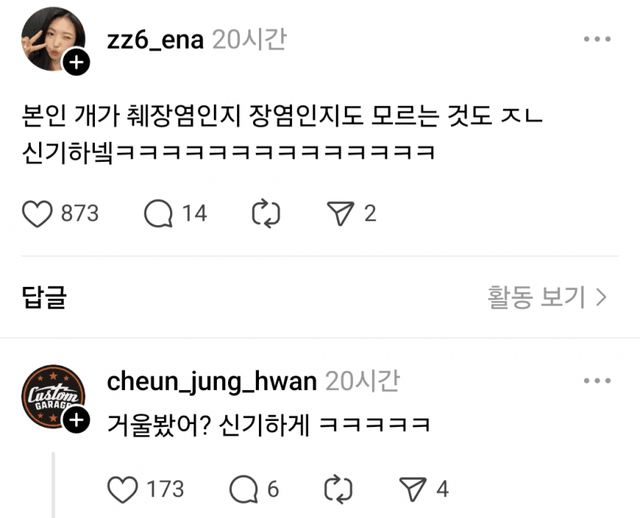This screenshot has height=518, width=640.
Task: Open comments on the zz6_ena post
Action: [x=158, y=213]
